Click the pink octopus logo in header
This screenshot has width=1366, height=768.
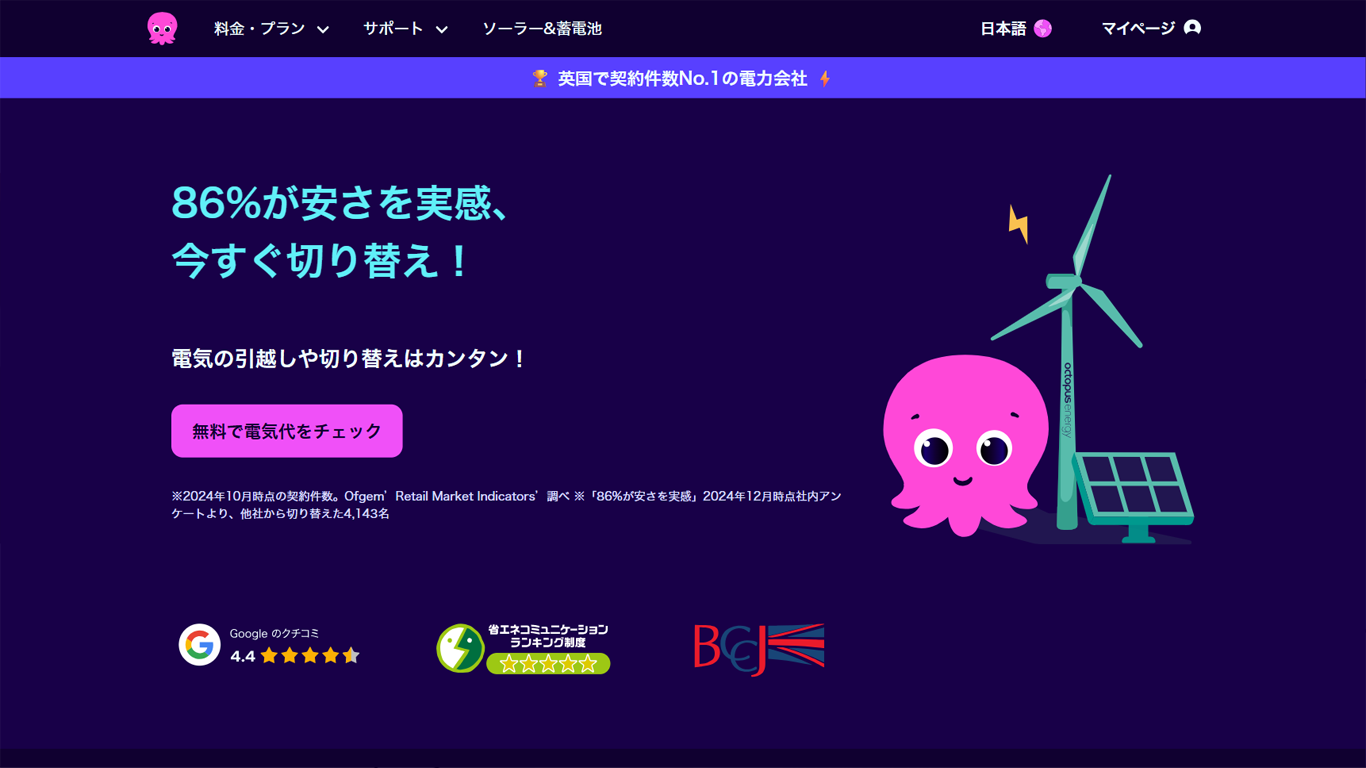(162, 29)
